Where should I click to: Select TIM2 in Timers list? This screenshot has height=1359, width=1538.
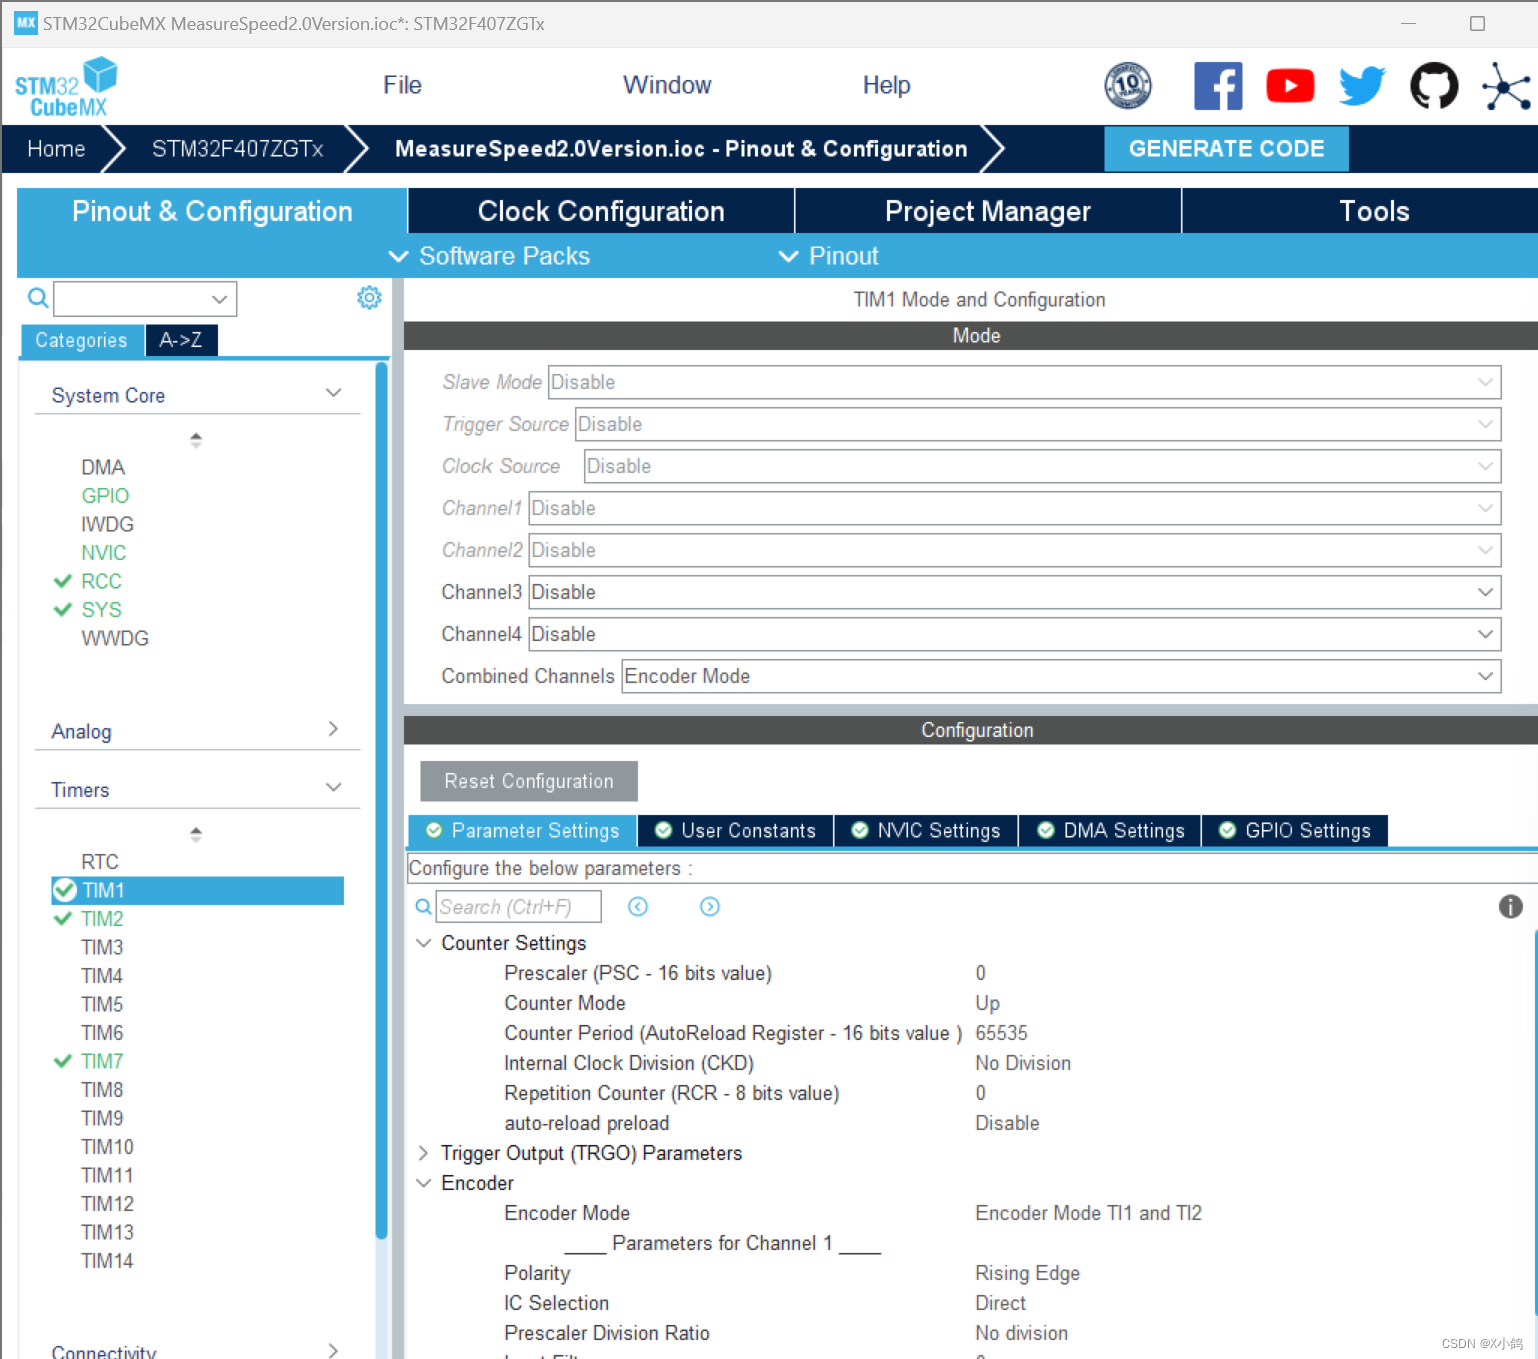pyautogui.click(x=102, y=918)
